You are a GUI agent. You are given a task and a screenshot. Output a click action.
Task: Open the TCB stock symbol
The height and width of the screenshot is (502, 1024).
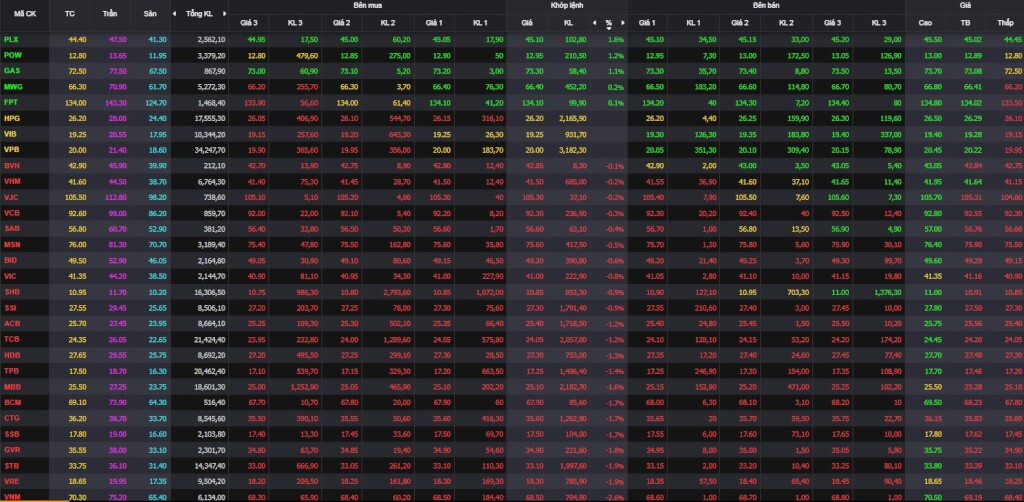(11, 339)
